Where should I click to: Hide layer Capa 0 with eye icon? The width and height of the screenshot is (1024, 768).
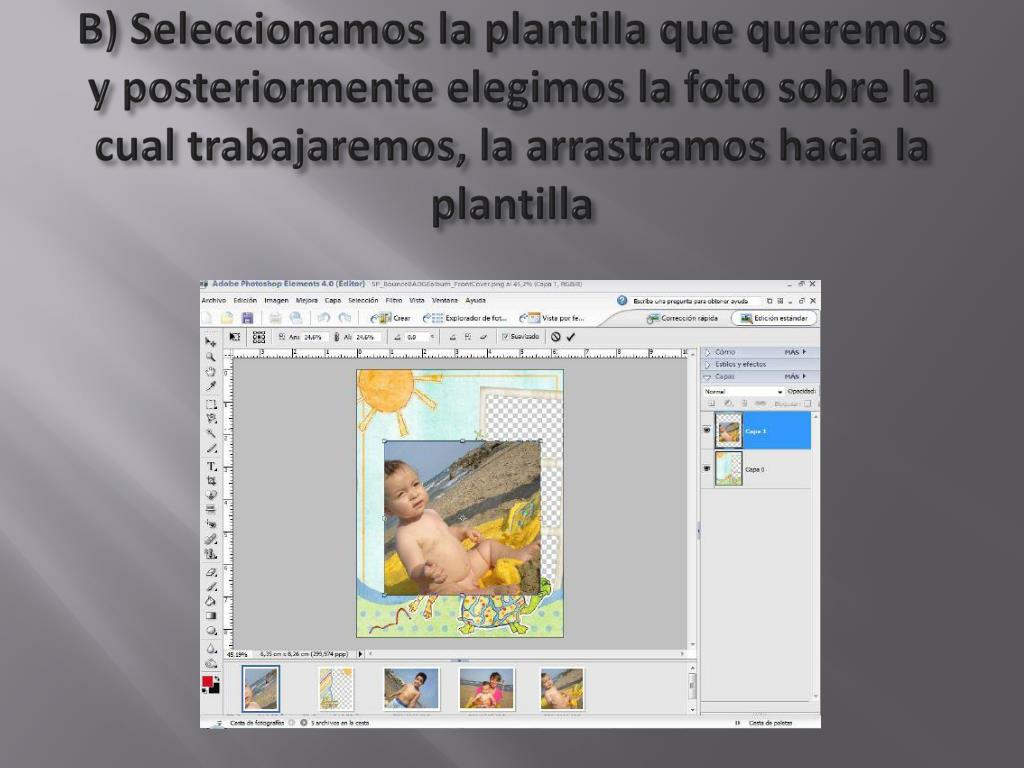coord(707,468)
